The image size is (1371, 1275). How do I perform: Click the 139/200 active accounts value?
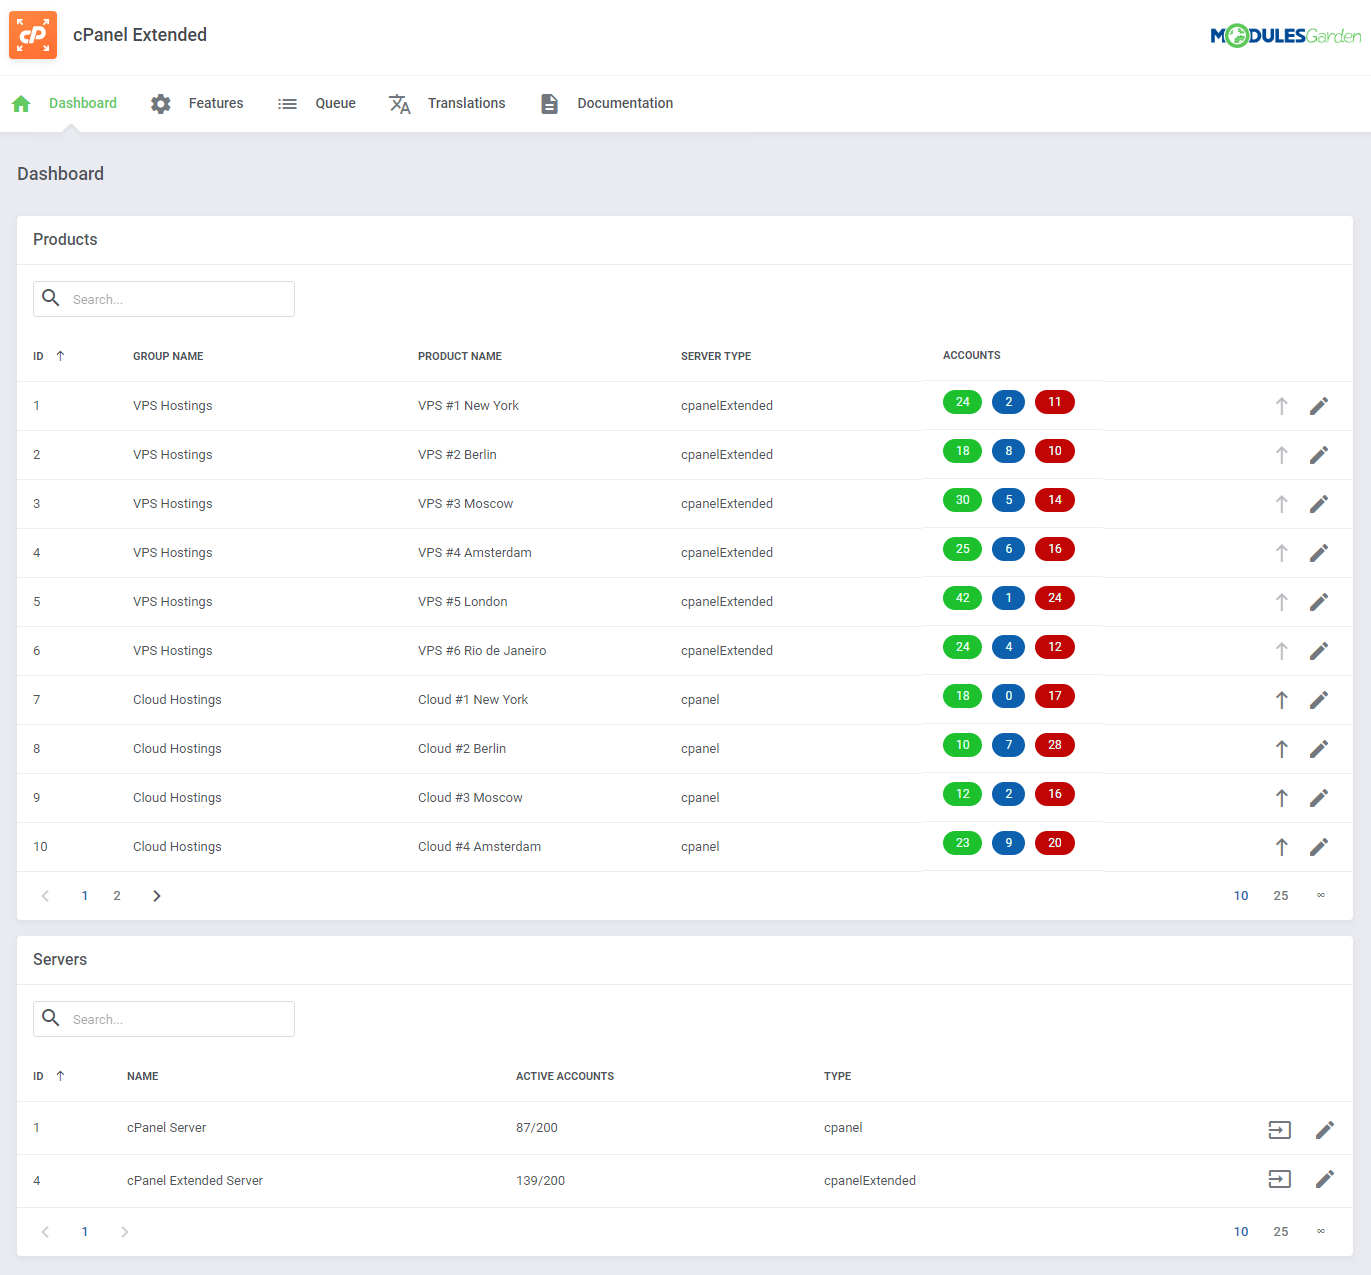540,1181
